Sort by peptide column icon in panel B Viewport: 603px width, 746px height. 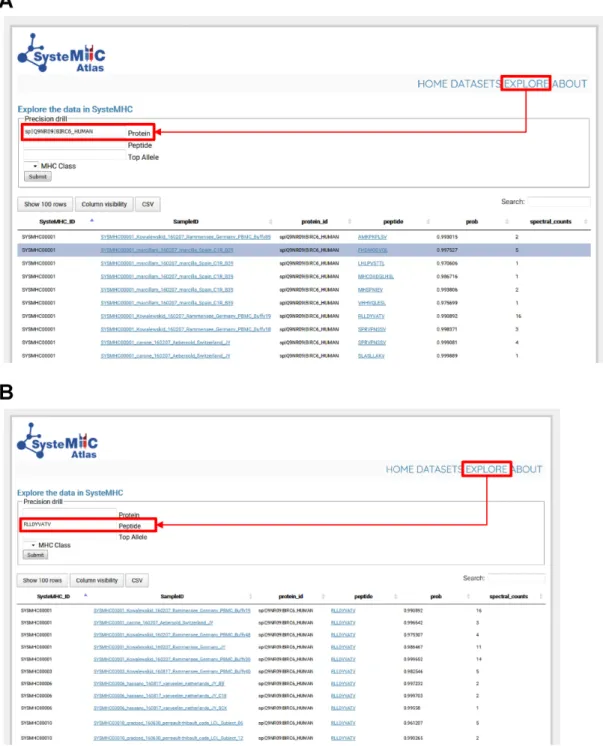[x=395, y=597]
